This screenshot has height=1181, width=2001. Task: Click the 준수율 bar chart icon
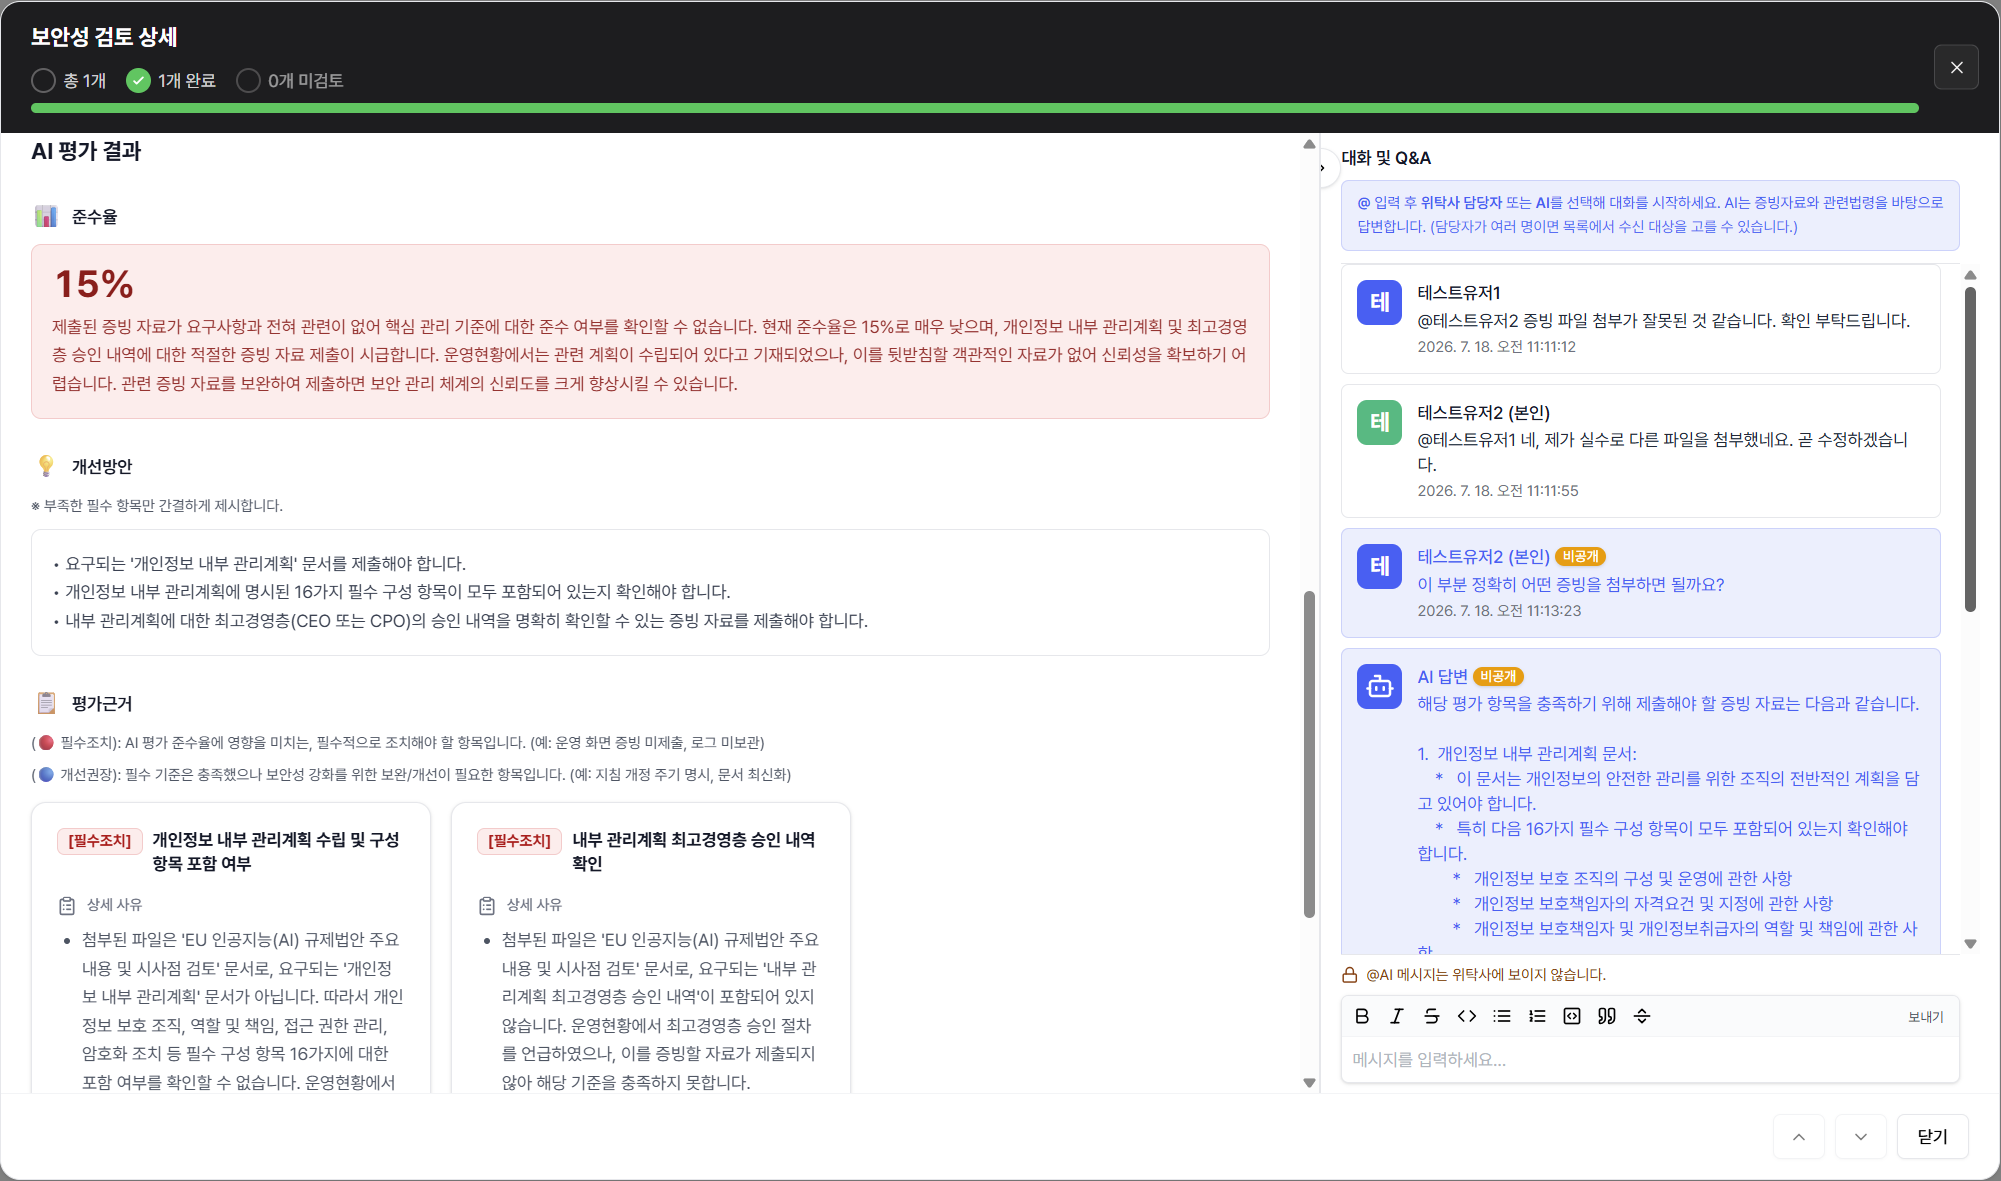(46, 216)
